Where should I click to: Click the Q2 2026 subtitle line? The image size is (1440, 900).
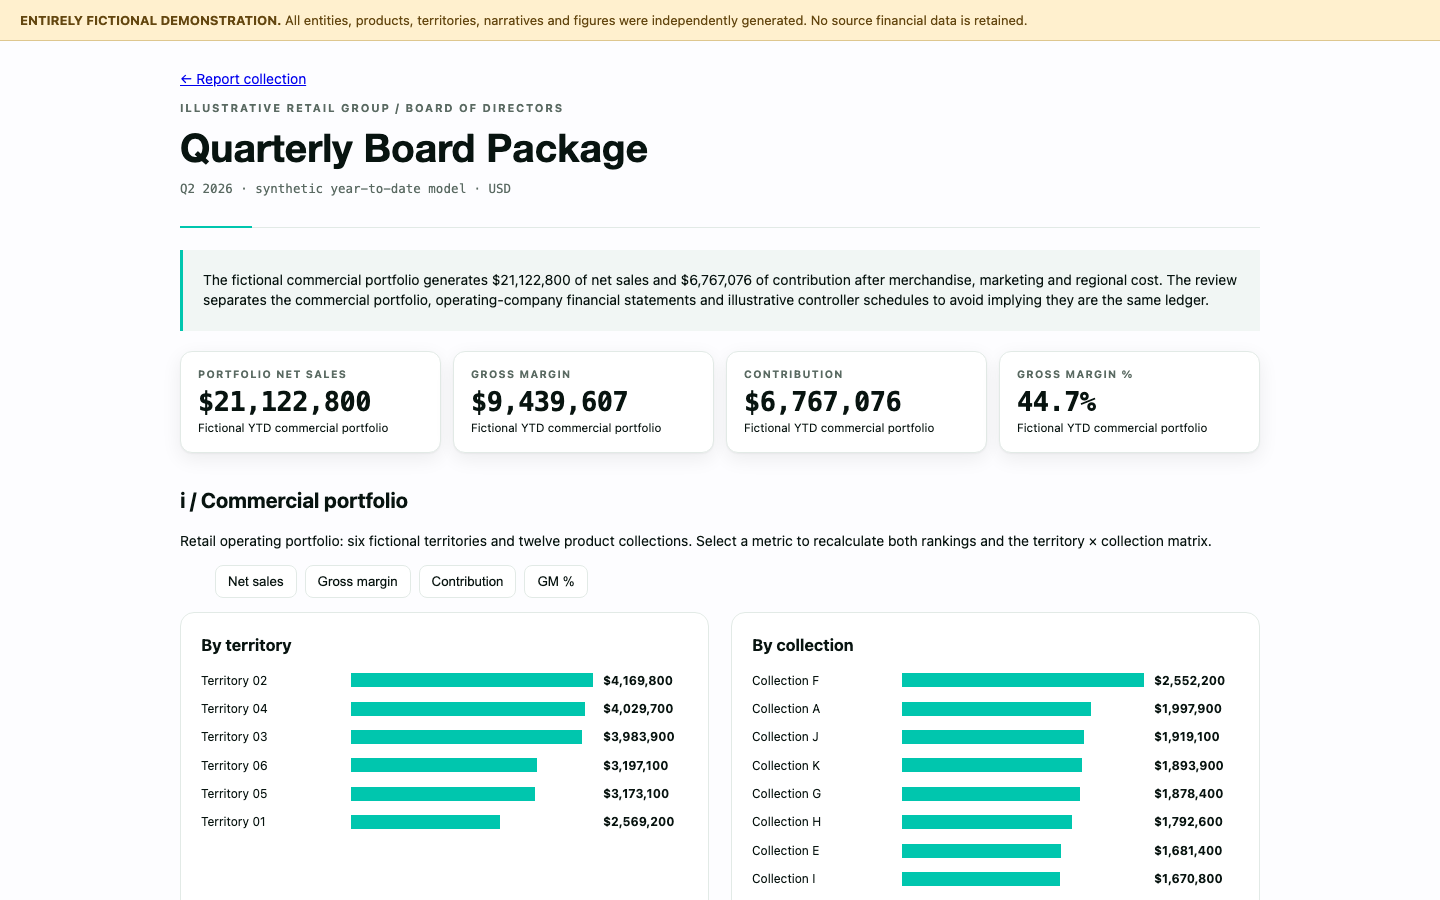[345, 189]
